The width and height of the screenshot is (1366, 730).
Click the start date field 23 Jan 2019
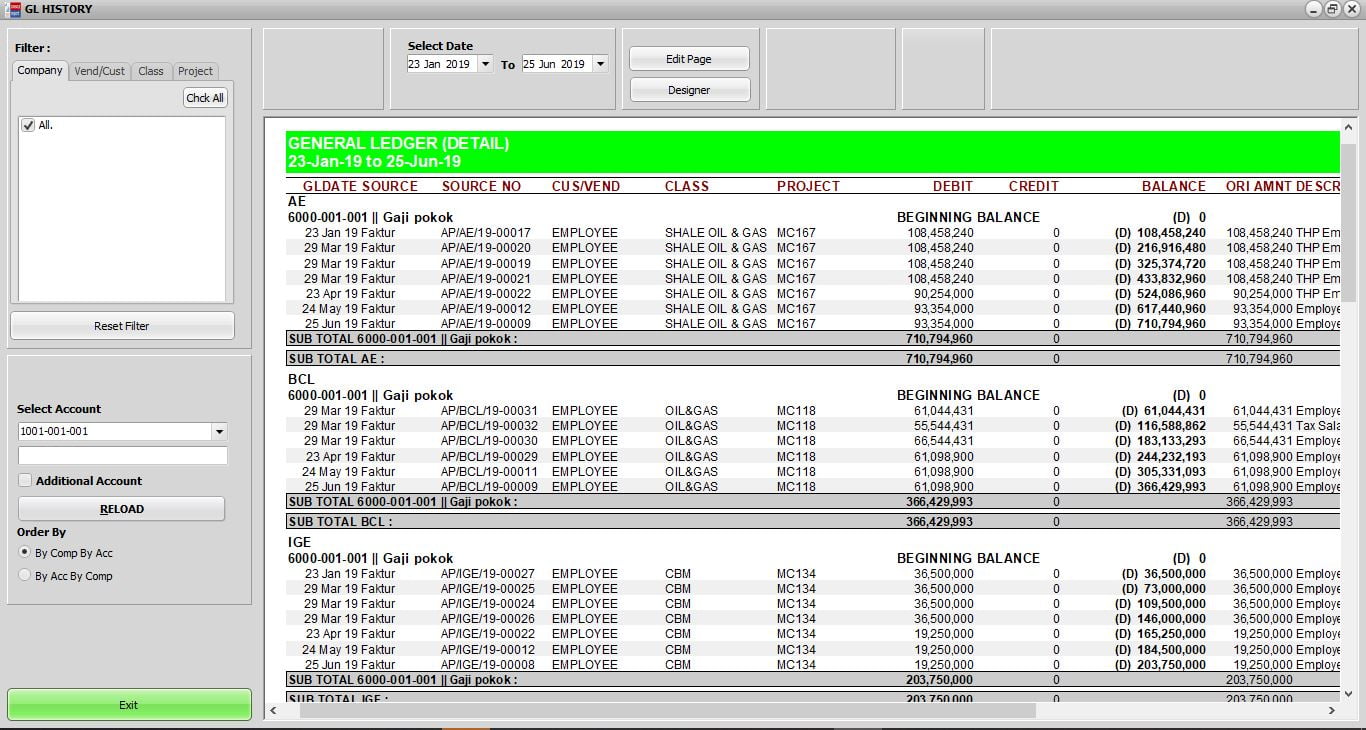[x=441, y=64]
